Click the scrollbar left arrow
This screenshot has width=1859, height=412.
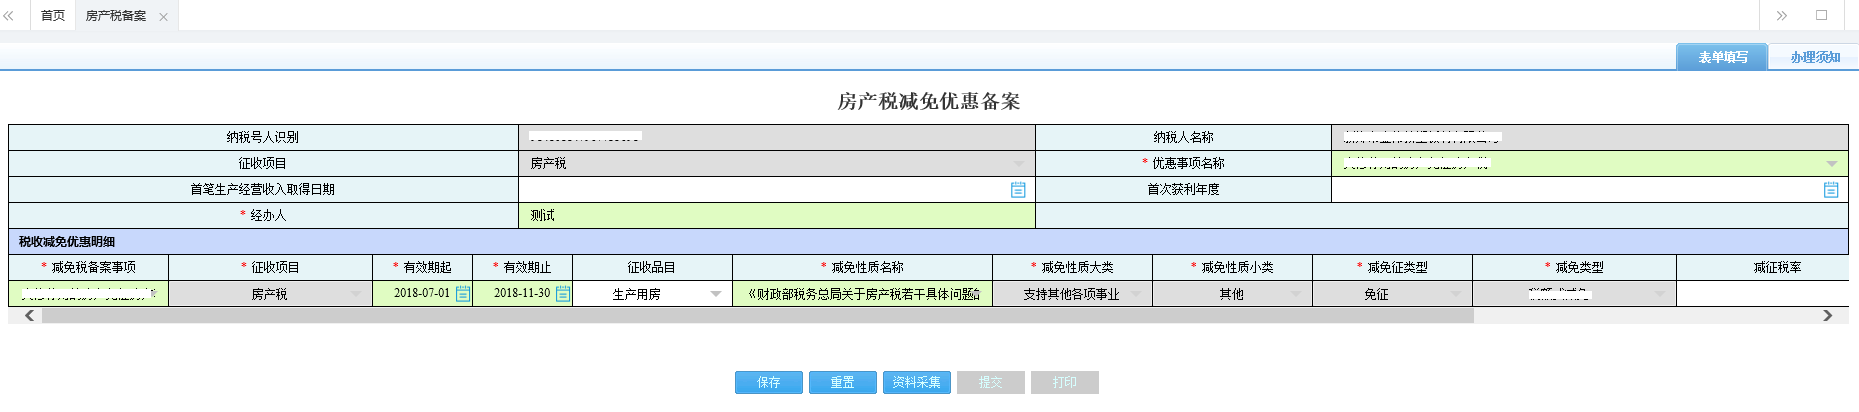click(29, 315)
